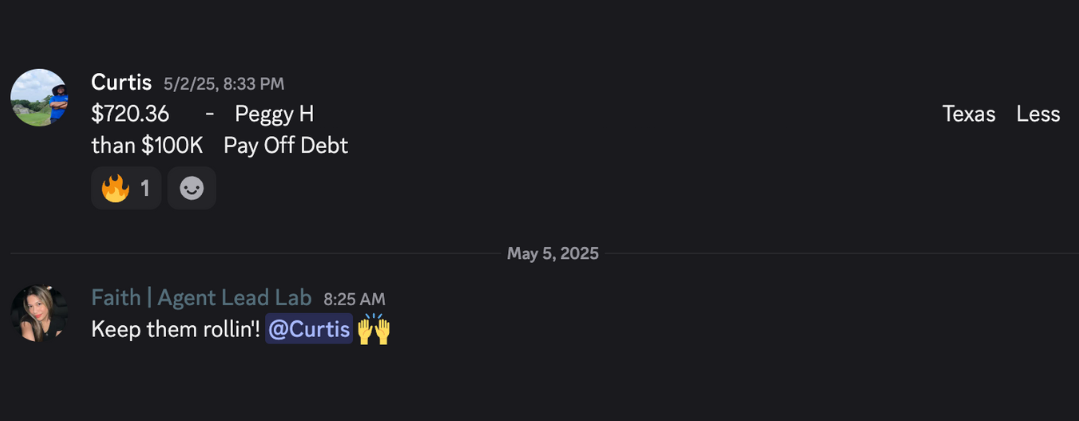Select the reaction count number 1

click(x=145, y=188)
